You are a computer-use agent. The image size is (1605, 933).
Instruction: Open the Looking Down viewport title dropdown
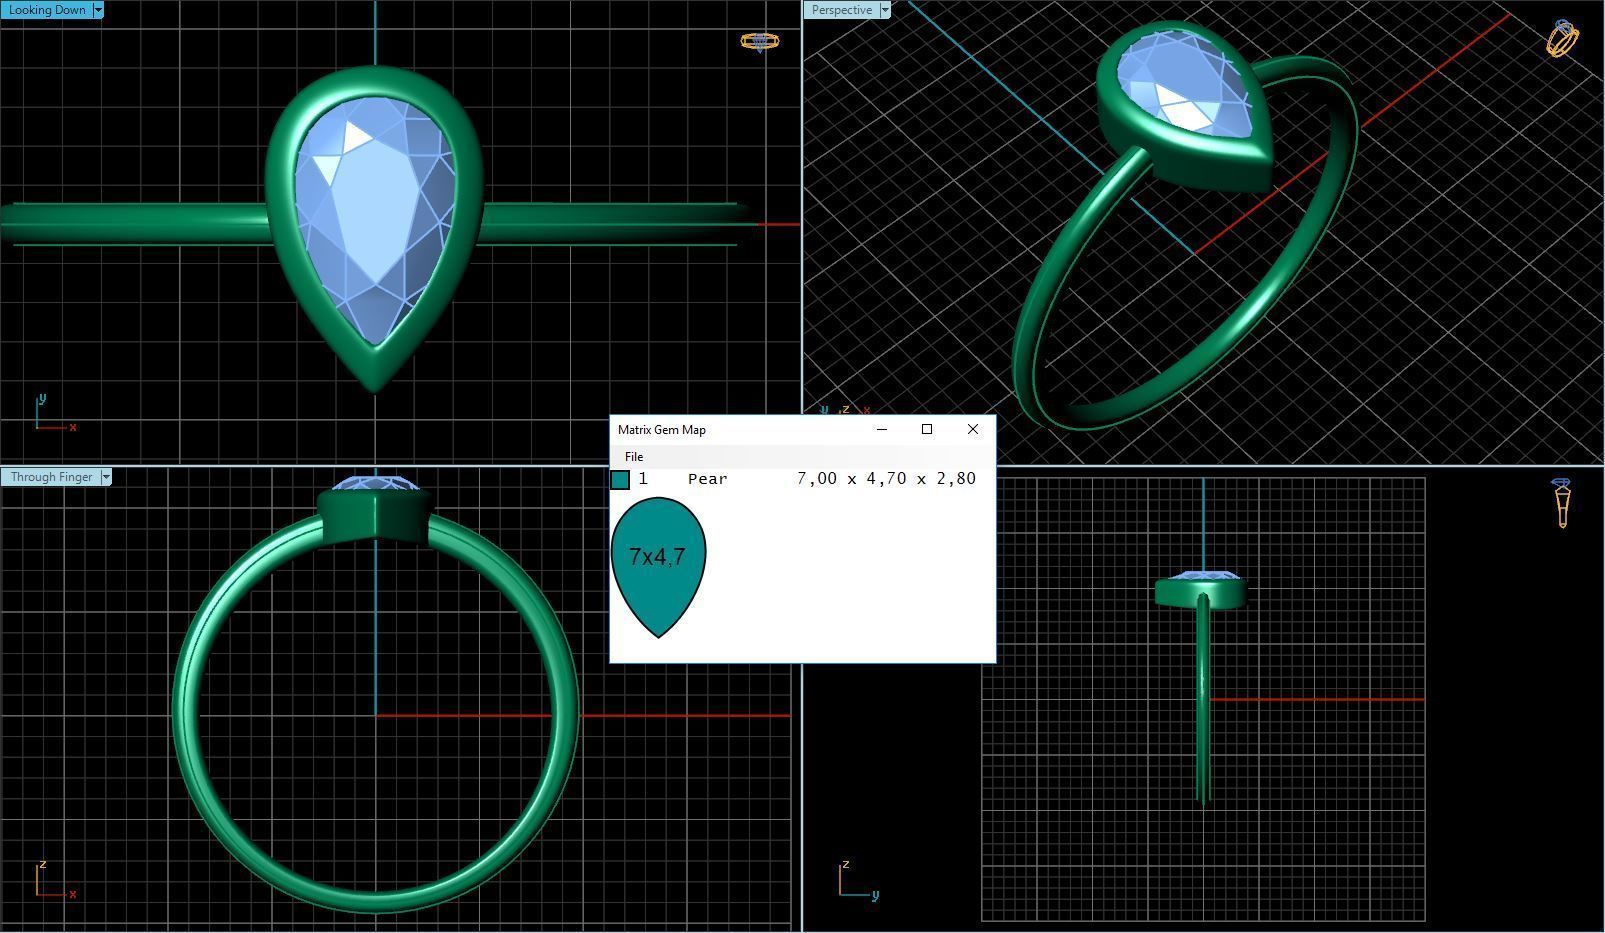(98, 9)
